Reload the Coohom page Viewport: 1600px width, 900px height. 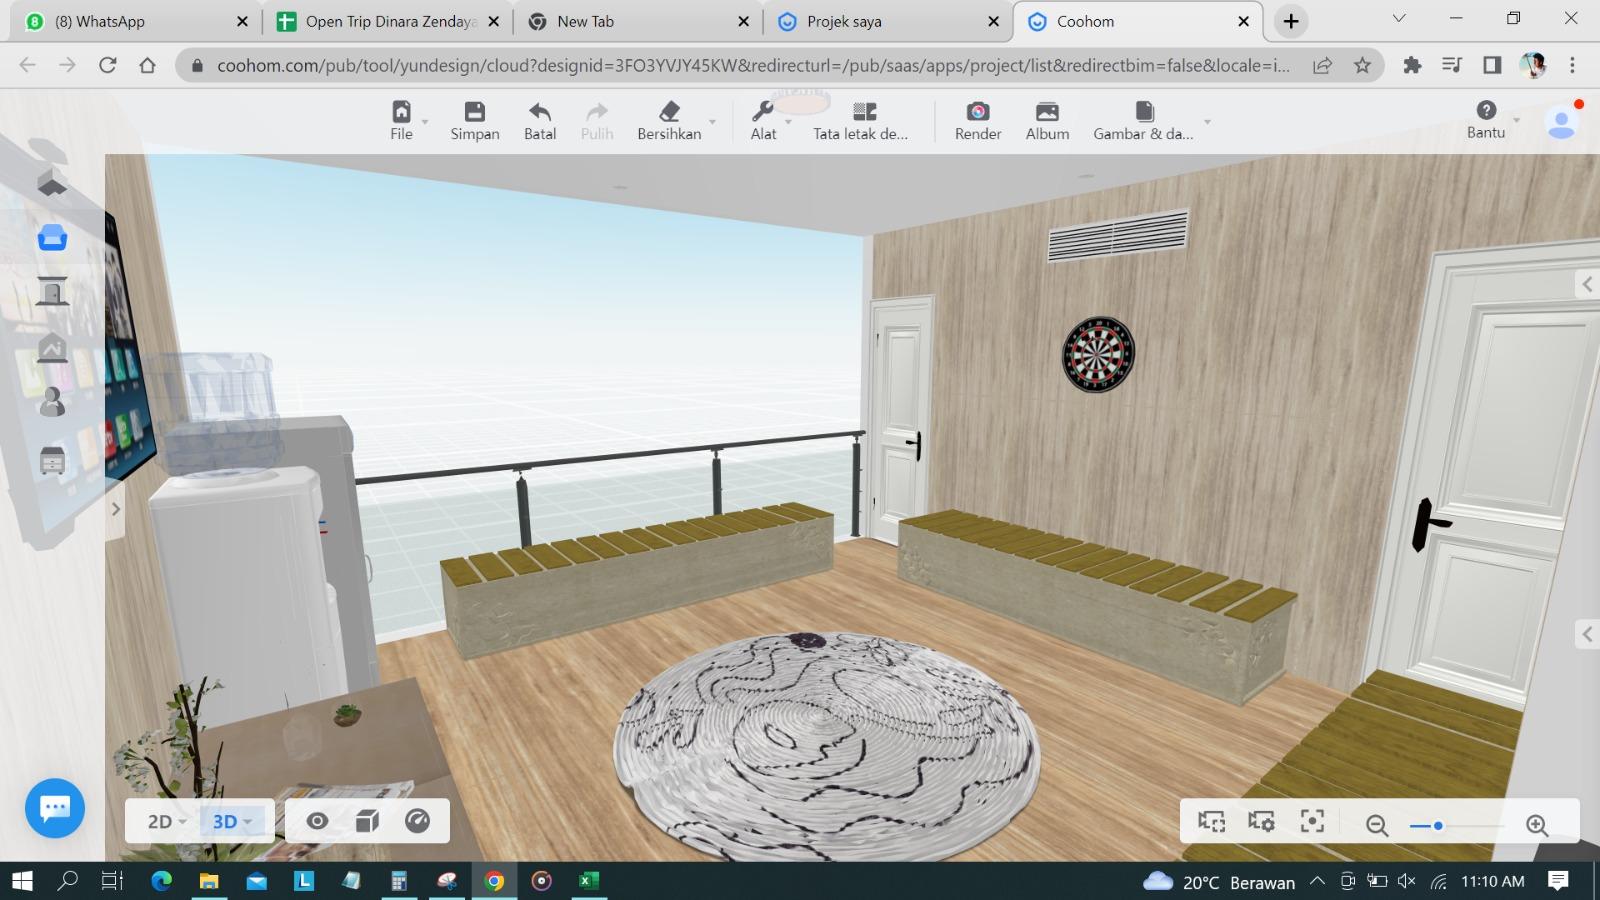pyautogui.click(x=107, y=65)
